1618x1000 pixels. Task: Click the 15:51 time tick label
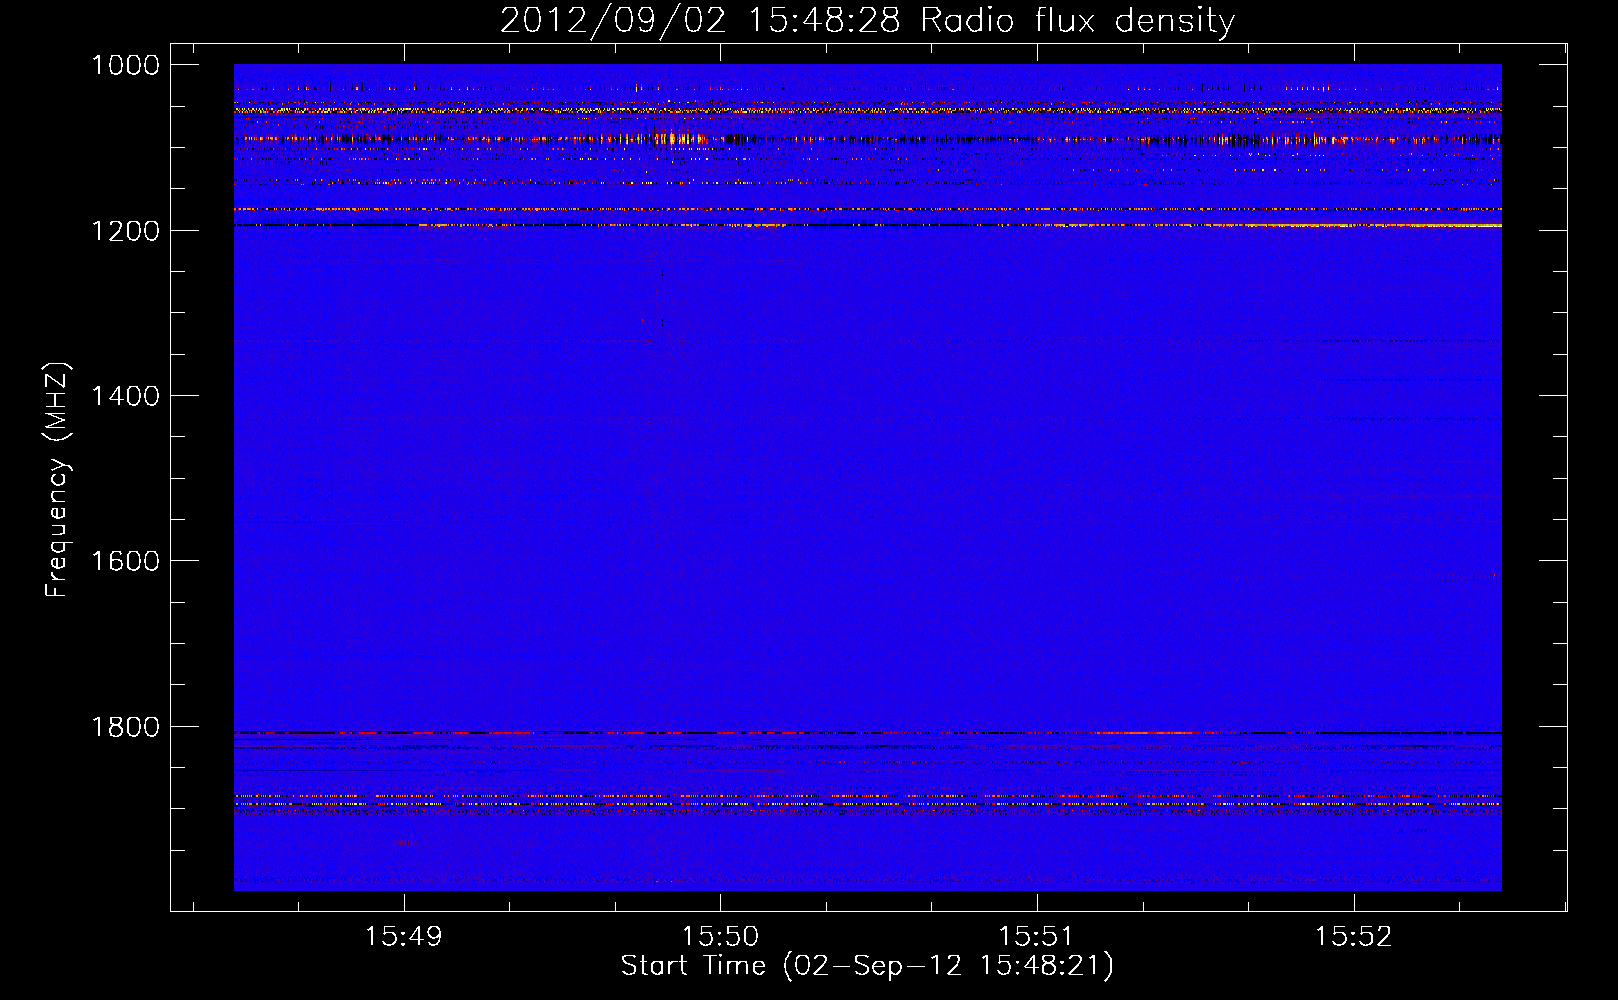pyautogui.click(x=1036, y=937)
